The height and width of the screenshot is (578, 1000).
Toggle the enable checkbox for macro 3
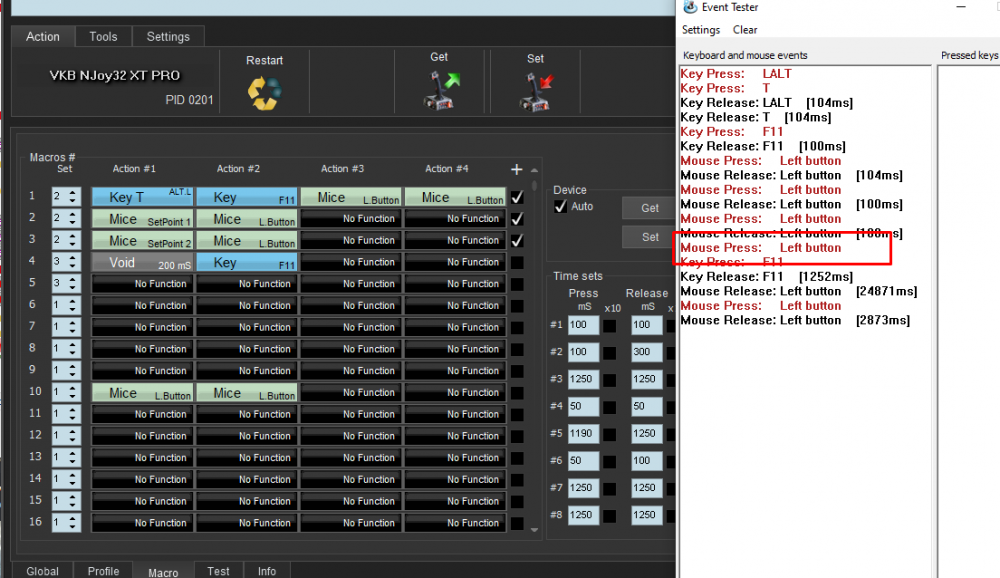pos(517,241)
